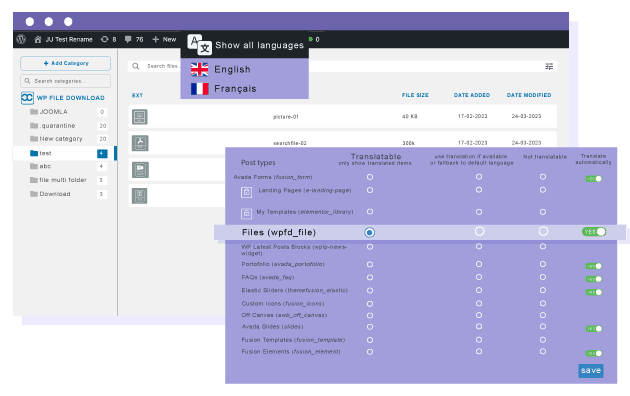Click the My Templates lock icon

coord(246,213)
